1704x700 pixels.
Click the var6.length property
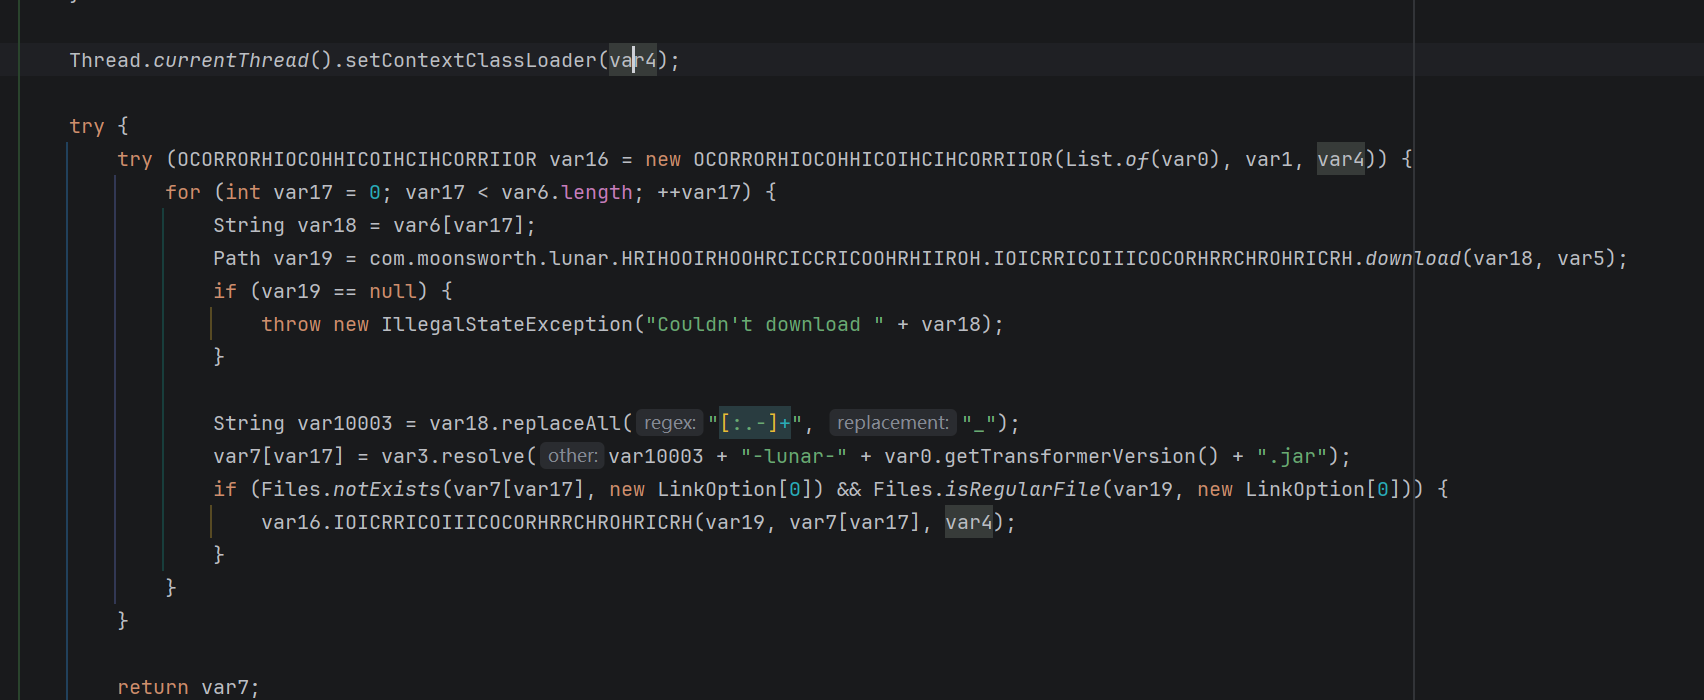[x=596, y=193]
